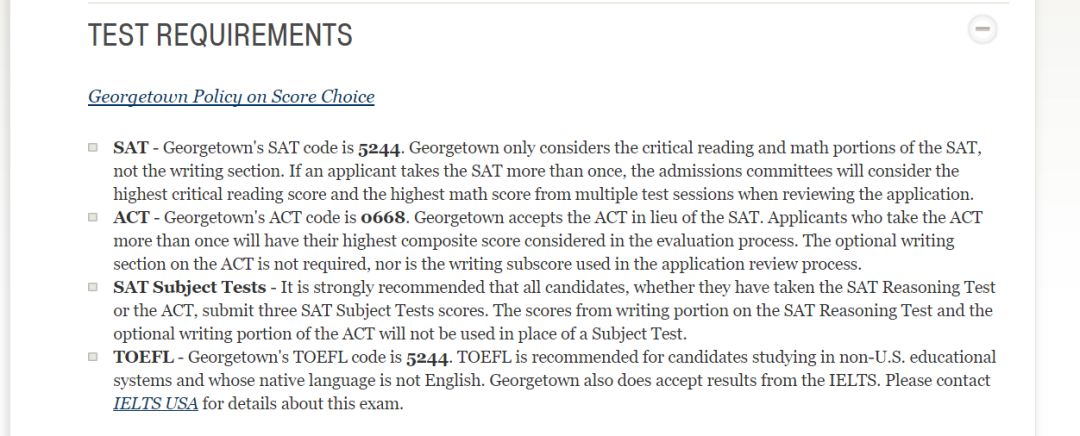Click the bold TOEFL label
1080x436 pixels.
coord(143,357)
